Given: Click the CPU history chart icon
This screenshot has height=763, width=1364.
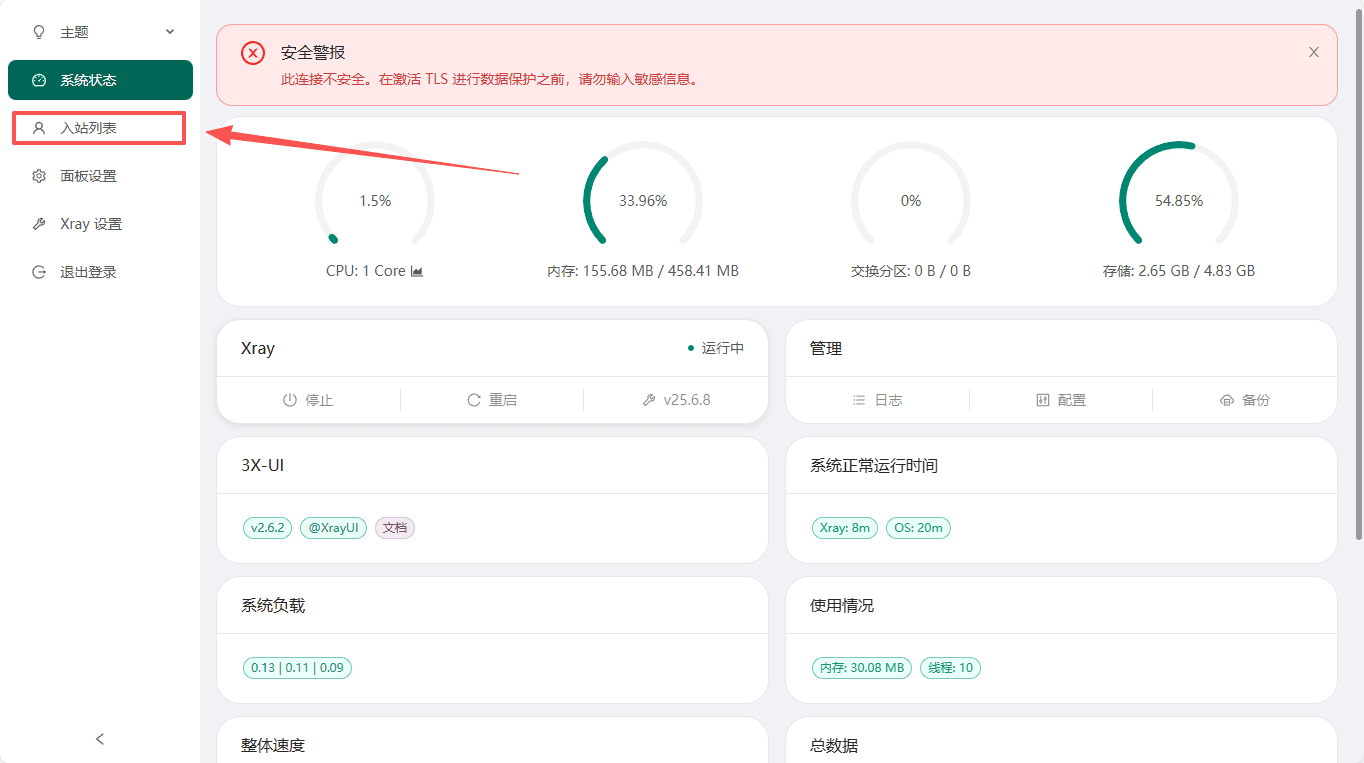Looking at the screenshot, I should coord(417,271).
